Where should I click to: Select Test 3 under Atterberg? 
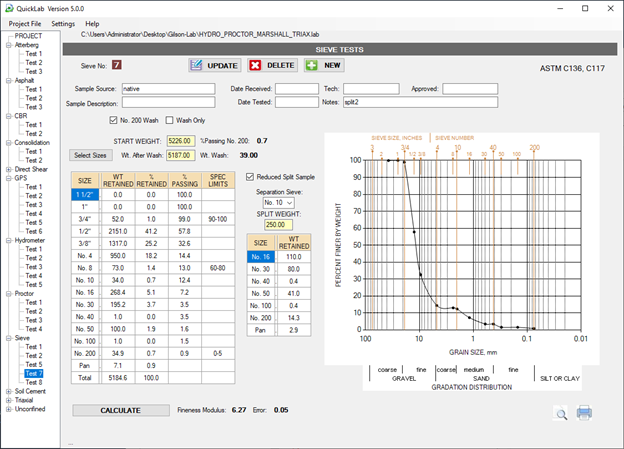point(34,71)
